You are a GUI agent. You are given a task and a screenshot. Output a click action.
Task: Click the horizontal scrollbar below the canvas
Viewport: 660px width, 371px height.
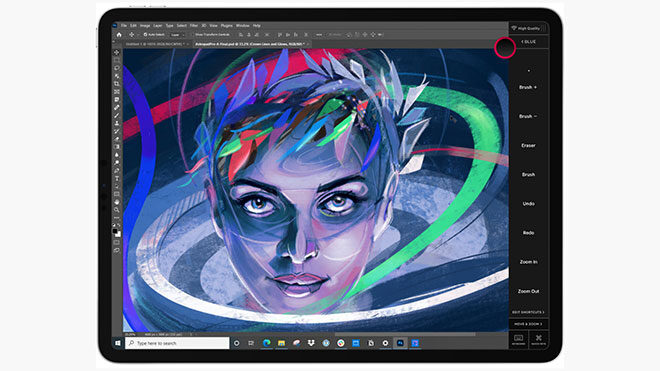tap(404, 335)
